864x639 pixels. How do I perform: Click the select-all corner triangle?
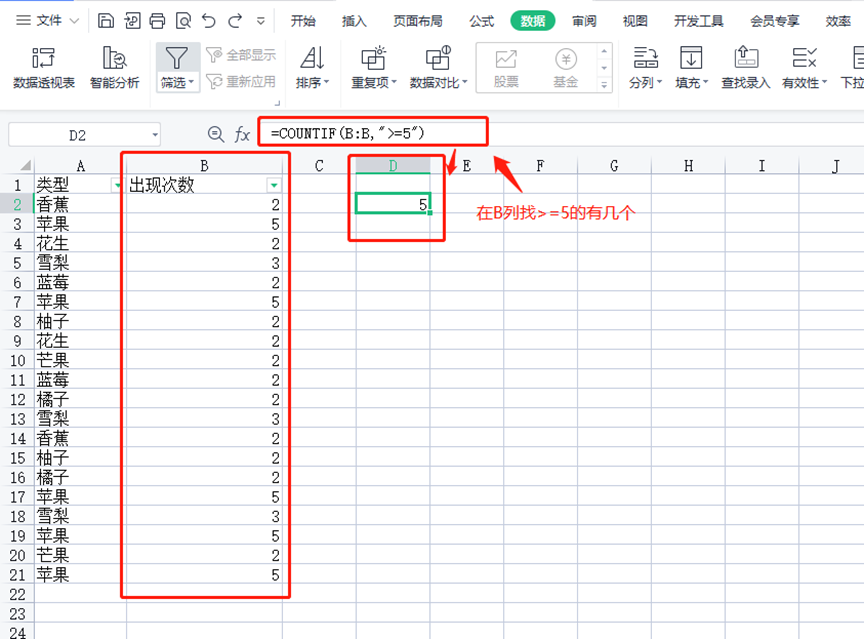coord(24,165)
